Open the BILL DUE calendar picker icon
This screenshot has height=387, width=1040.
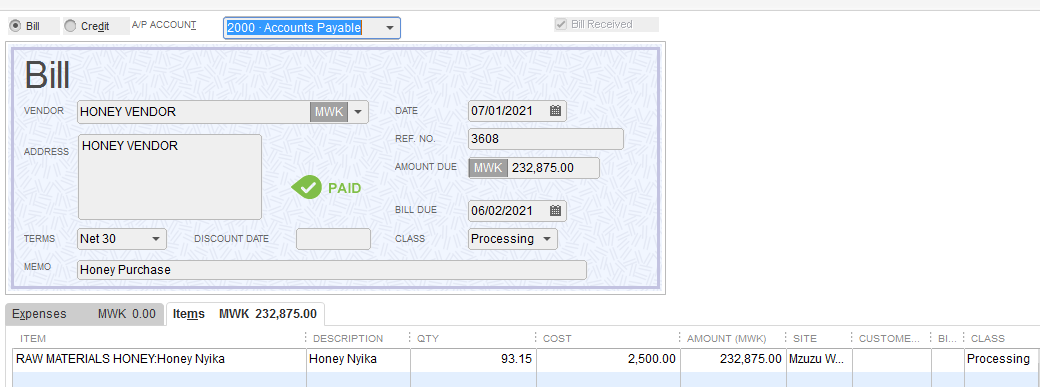[556, 211]
